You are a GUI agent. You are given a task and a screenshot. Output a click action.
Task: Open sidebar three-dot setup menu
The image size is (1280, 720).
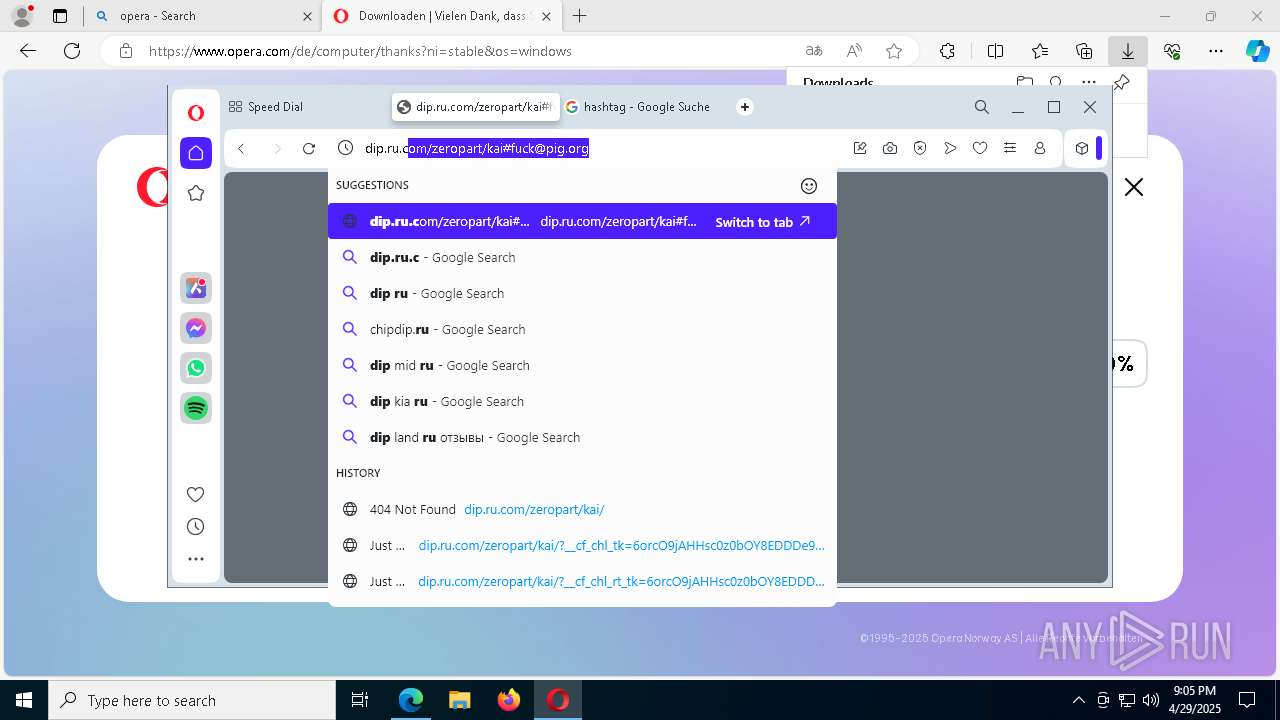196,559
